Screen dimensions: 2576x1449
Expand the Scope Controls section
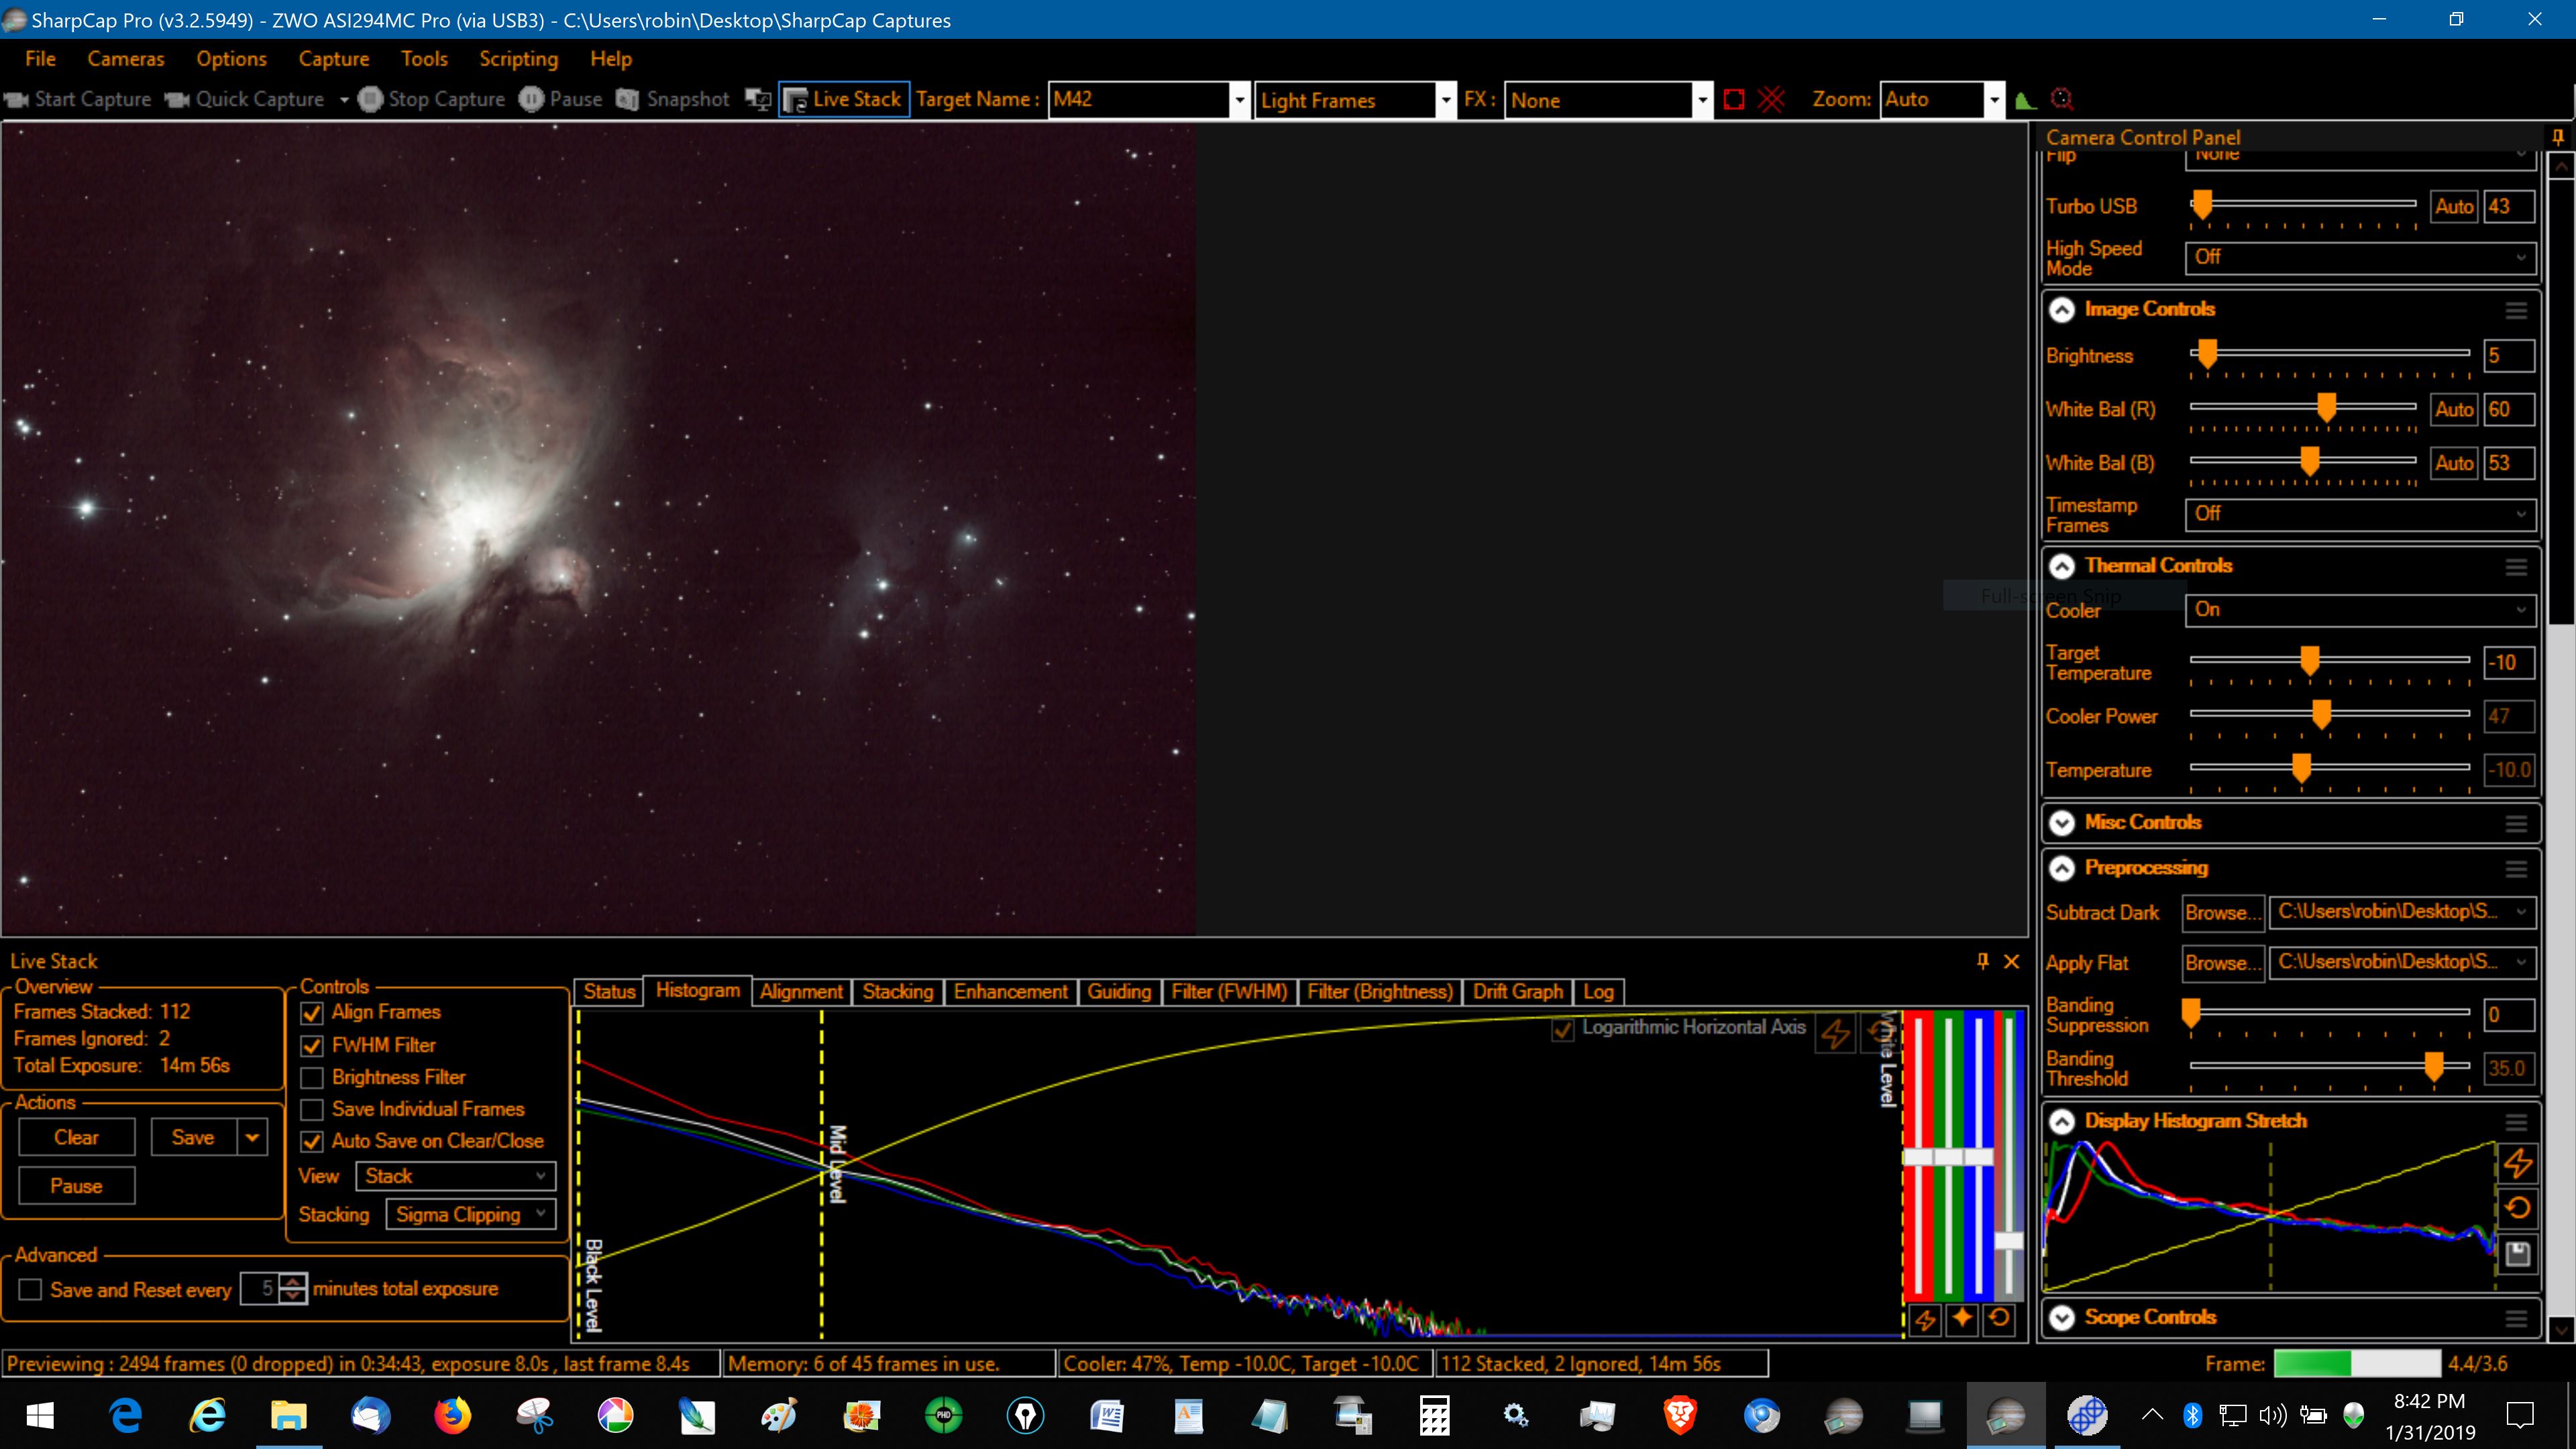click(x=2061, y=1318)
